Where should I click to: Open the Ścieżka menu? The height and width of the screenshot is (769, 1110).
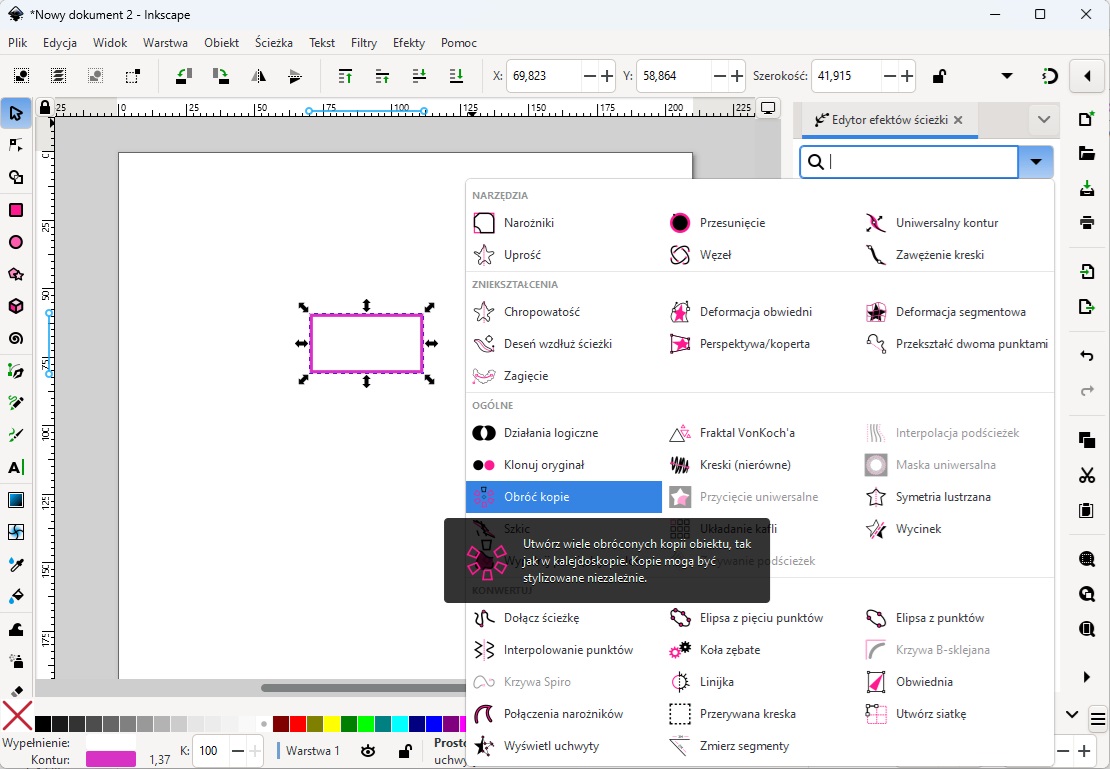[x=273, y=43]
